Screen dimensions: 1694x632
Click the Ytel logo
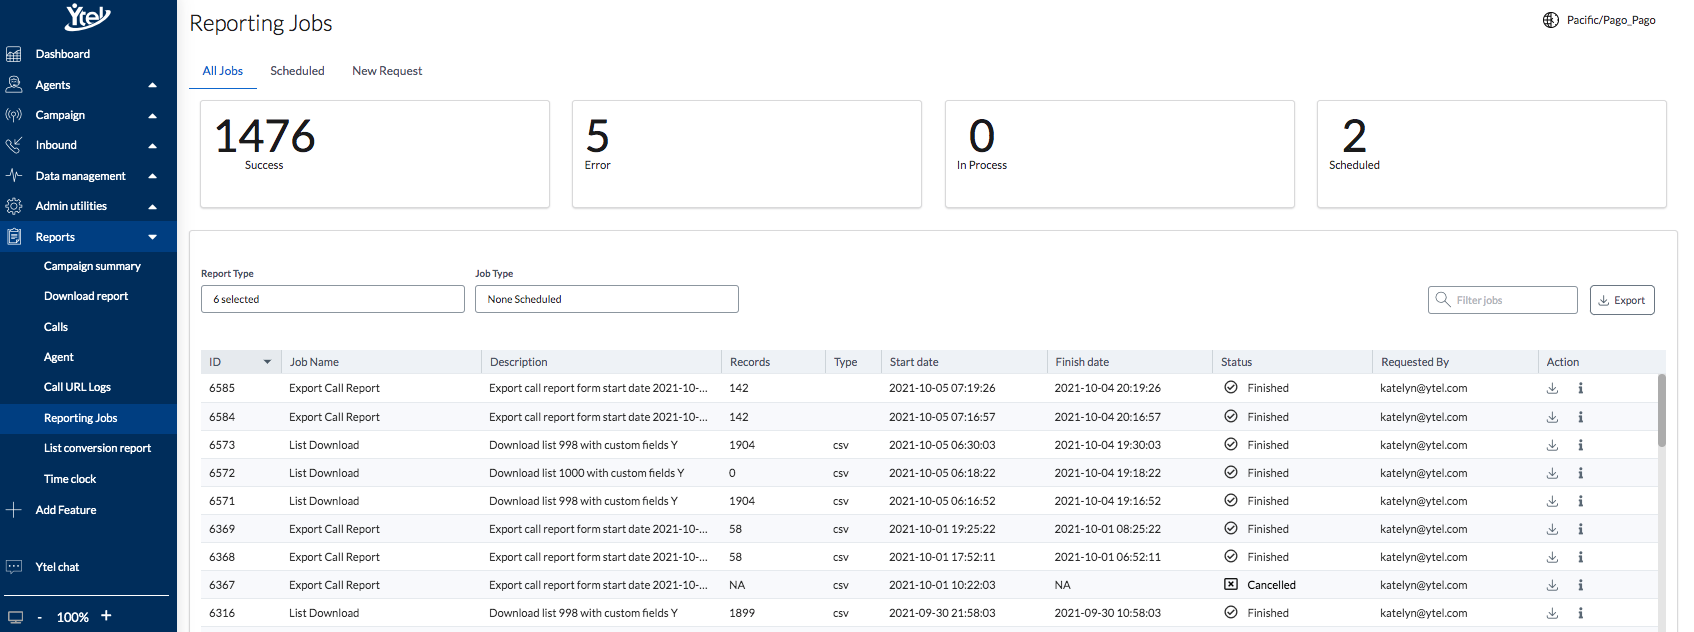coord(88,17)
